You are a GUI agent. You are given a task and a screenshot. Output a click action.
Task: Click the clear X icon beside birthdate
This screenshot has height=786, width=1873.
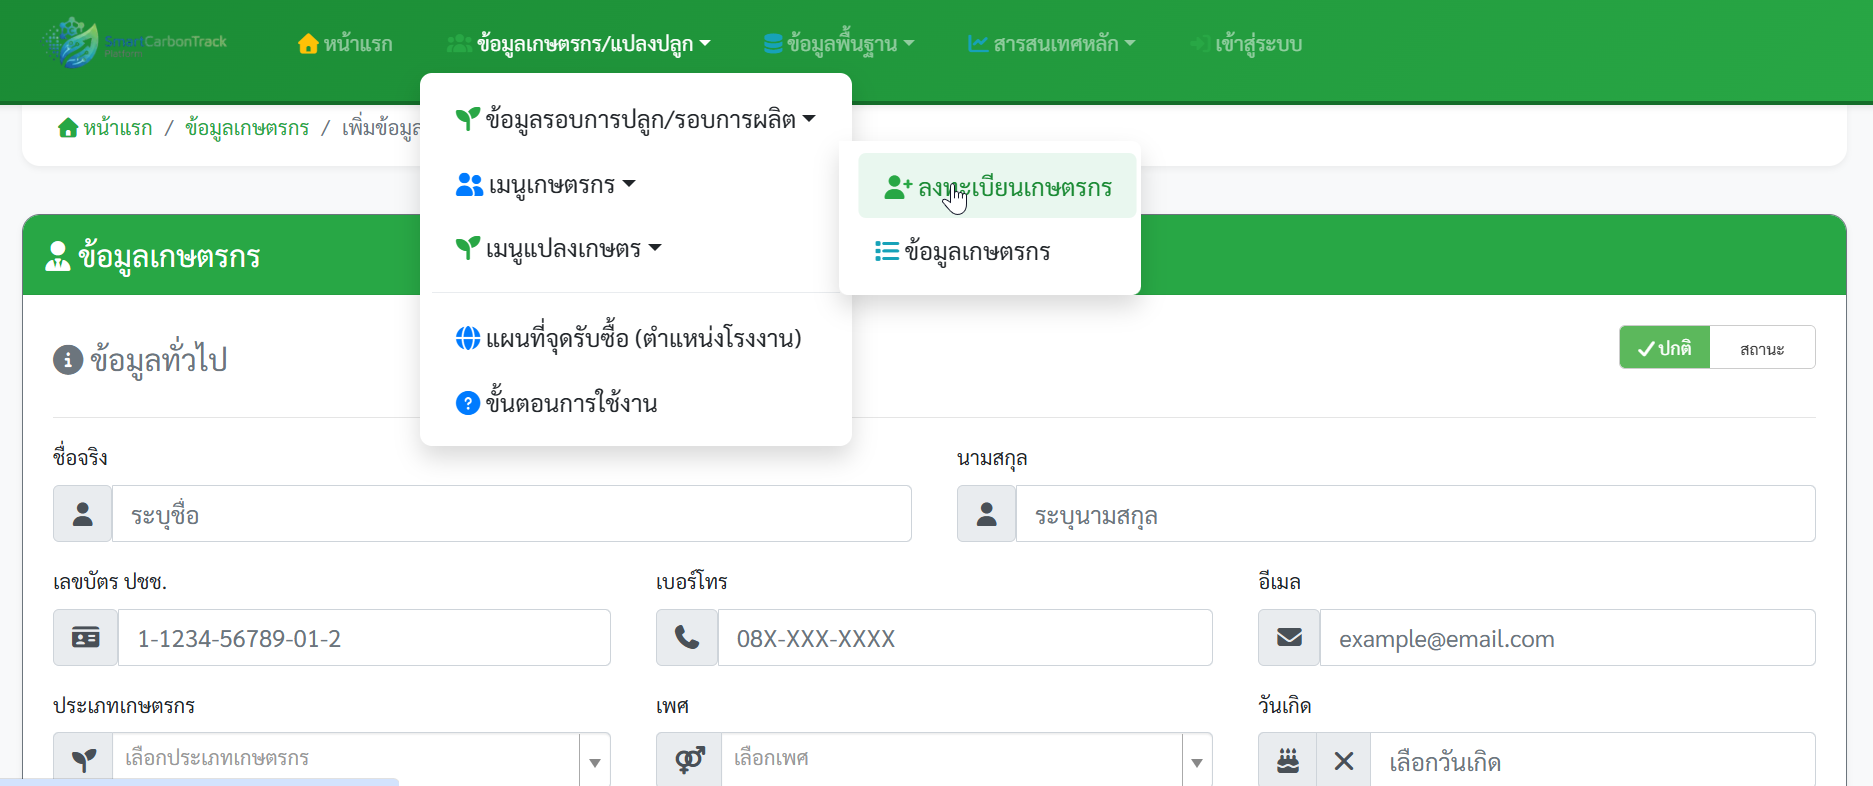point(1343,761)
